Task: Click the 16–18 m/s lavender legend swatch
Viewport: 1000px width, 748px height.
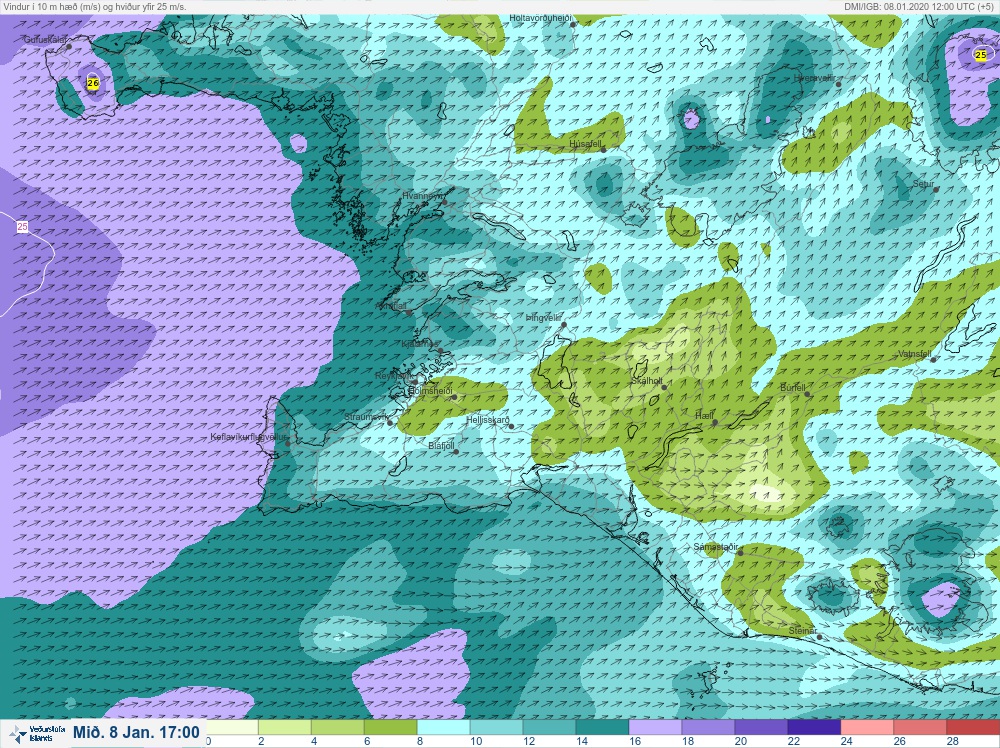Action: (x=655, y=728)
